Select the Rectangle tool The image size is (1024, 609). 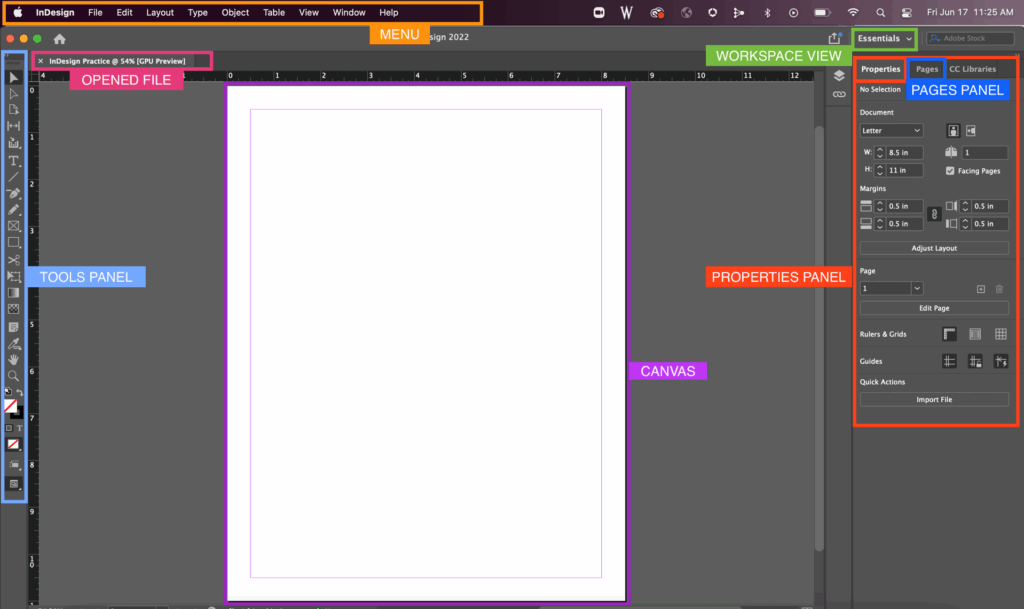pyautogui.click(x=14, y=241)
